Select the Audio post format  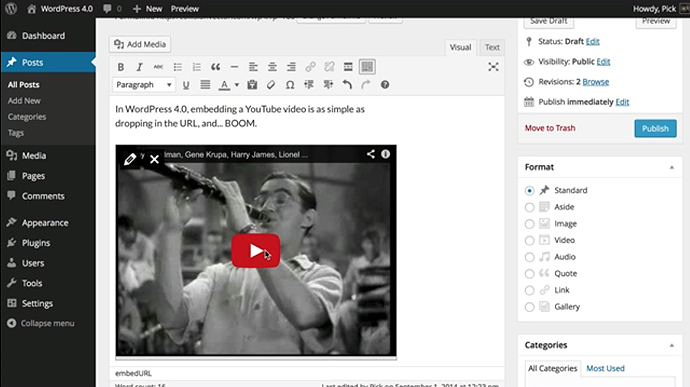tap(529, 257)
